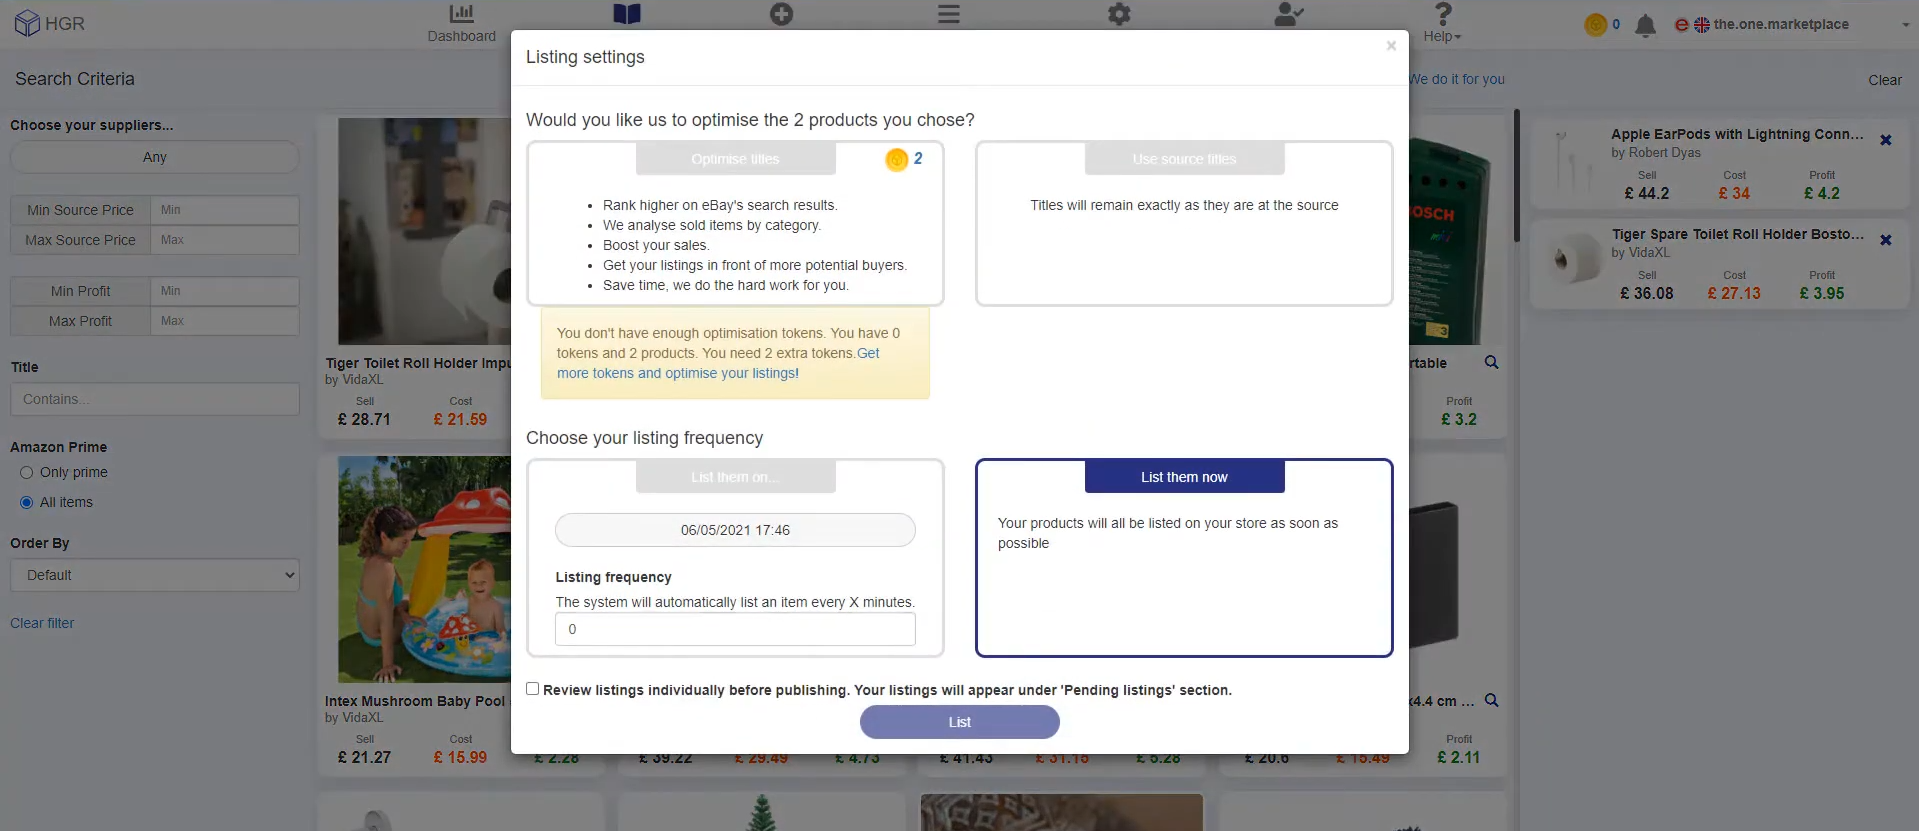
Task: Open notifications bell icon
Action: click(x=1645, y=25)
